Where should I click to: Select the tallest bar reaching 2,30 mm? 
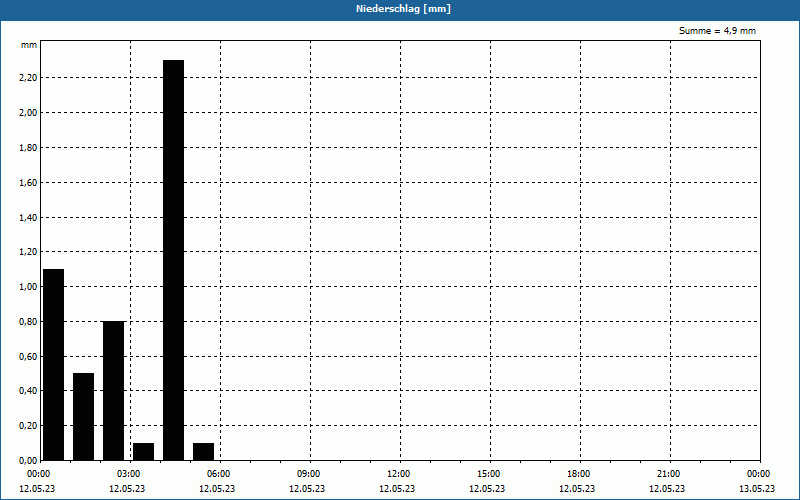[173, 260]
